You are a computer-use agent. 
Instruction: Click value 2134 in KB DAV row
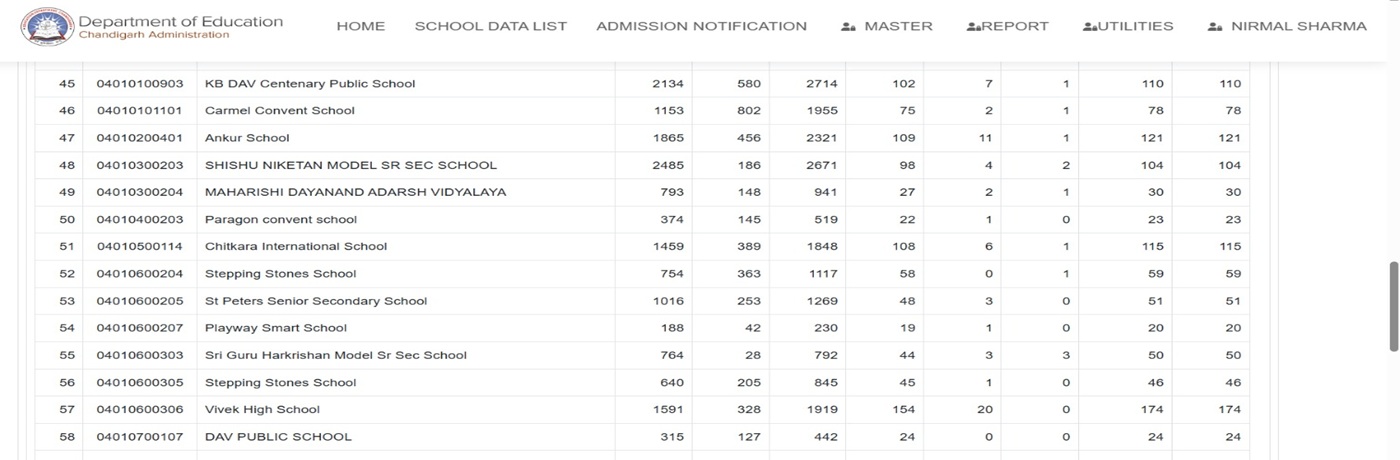tap(668, 84)
